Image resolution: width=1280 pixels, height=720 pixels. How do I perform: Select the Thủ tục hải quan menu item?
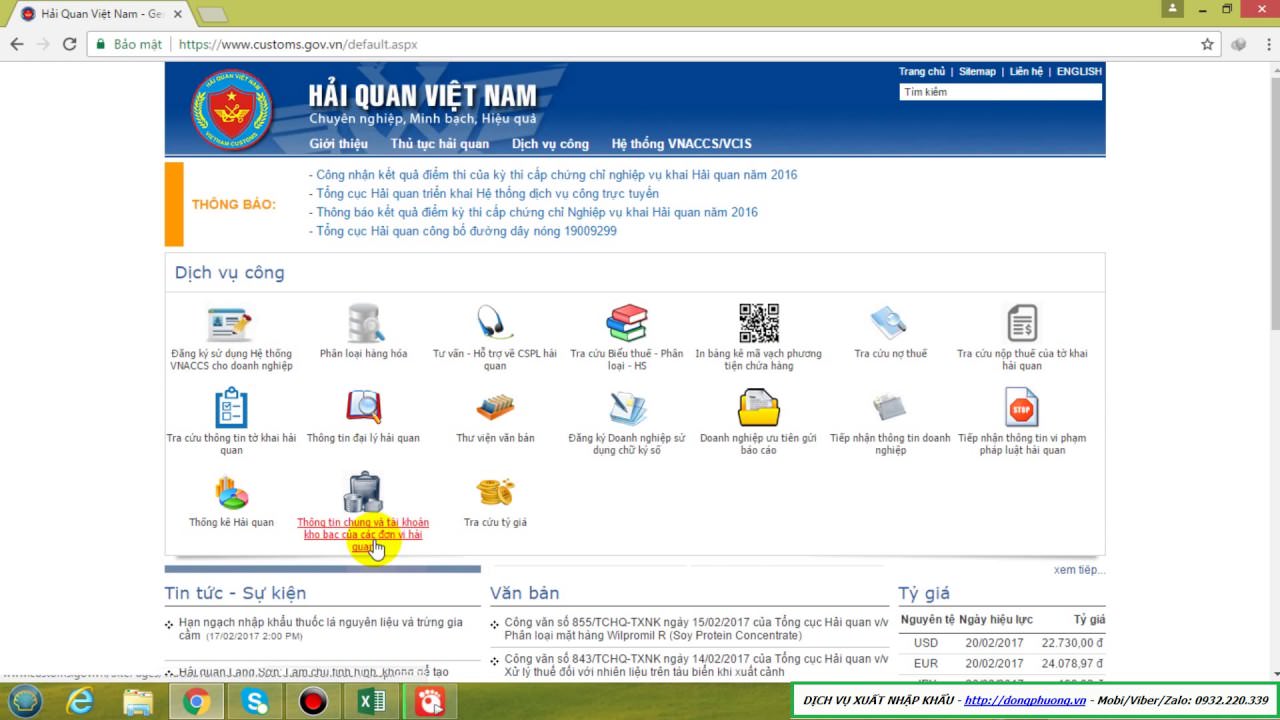pyautogui.click(x=440, y=143)
